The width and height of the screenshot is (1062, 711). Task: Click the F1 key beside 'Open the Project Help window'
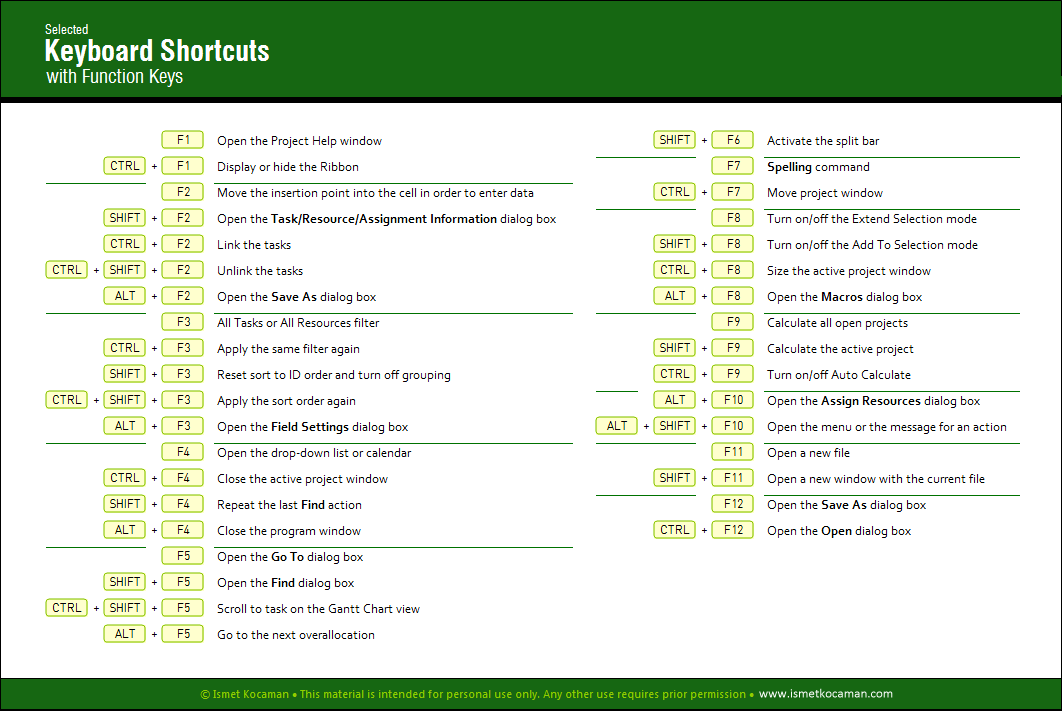click(x=183, y=140)
